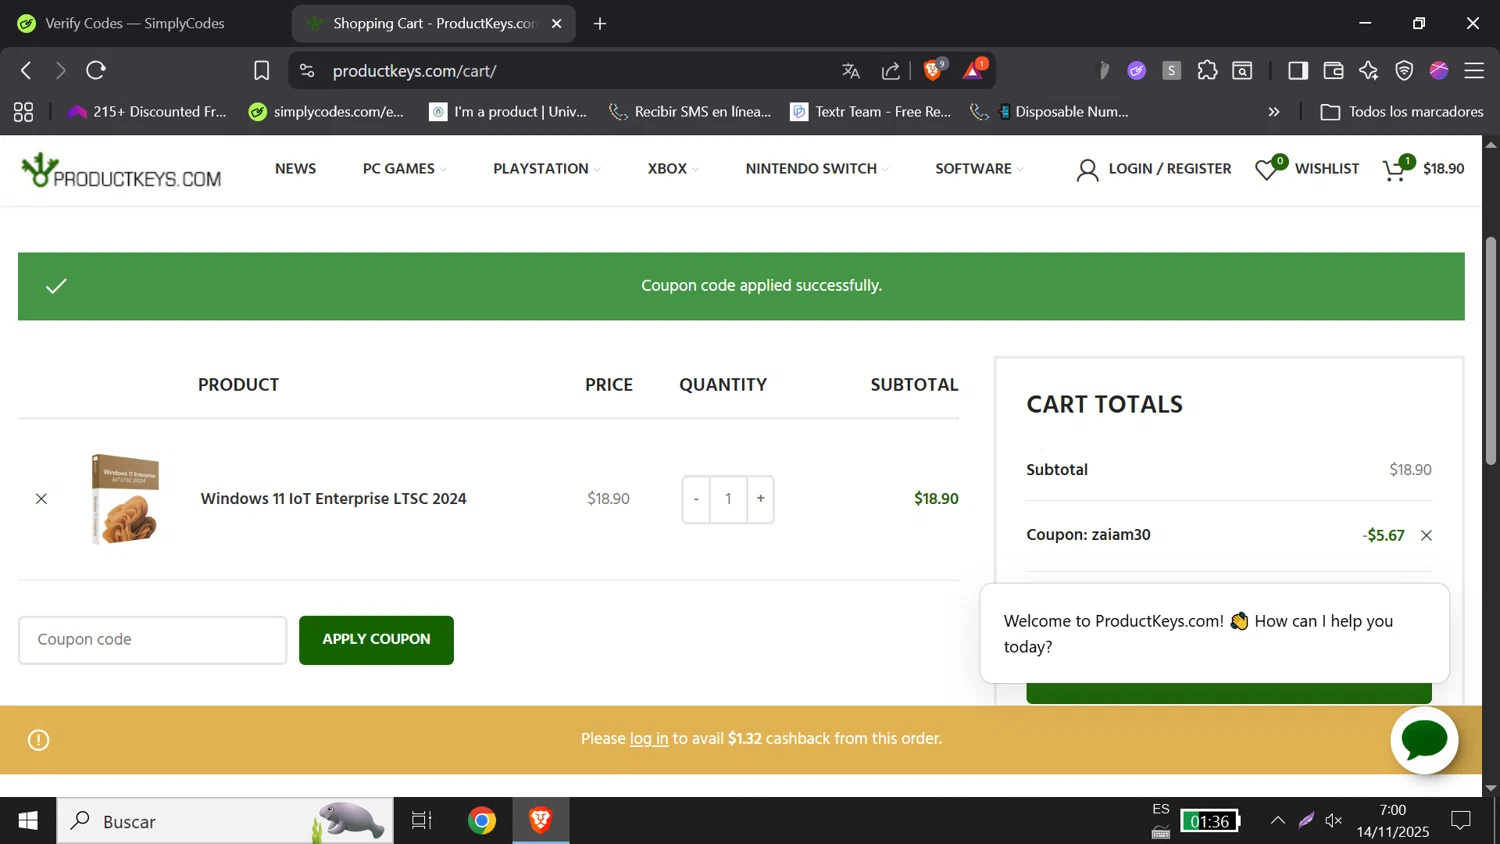Show hidden system tray icons
Image resolution: width=1500 pixels, height=844 pixels.
point(1277,821)
